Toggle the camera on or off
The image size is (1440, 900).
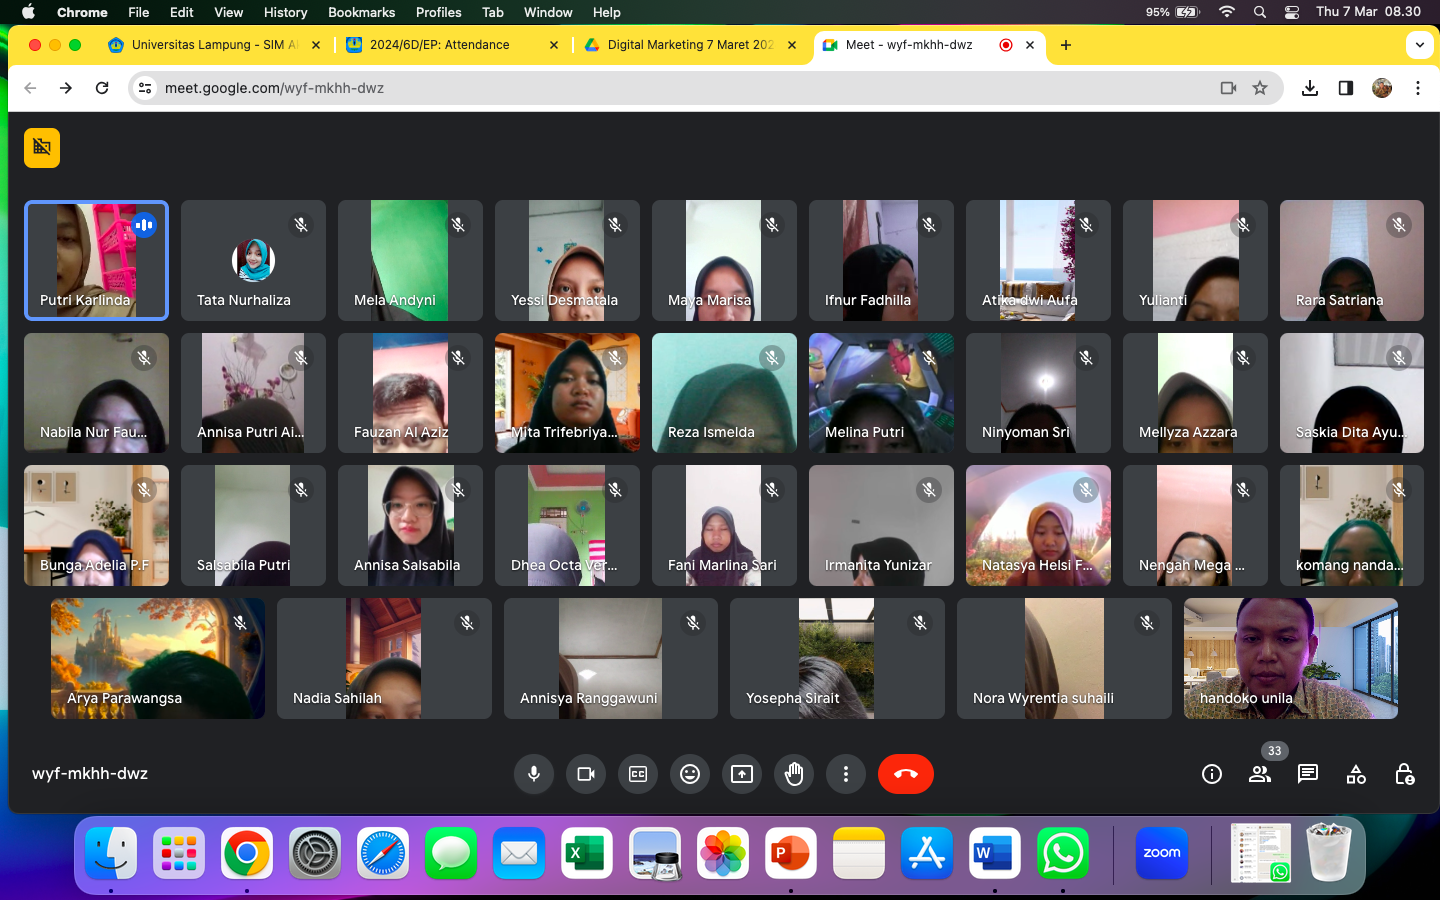(x=586, y=774)
